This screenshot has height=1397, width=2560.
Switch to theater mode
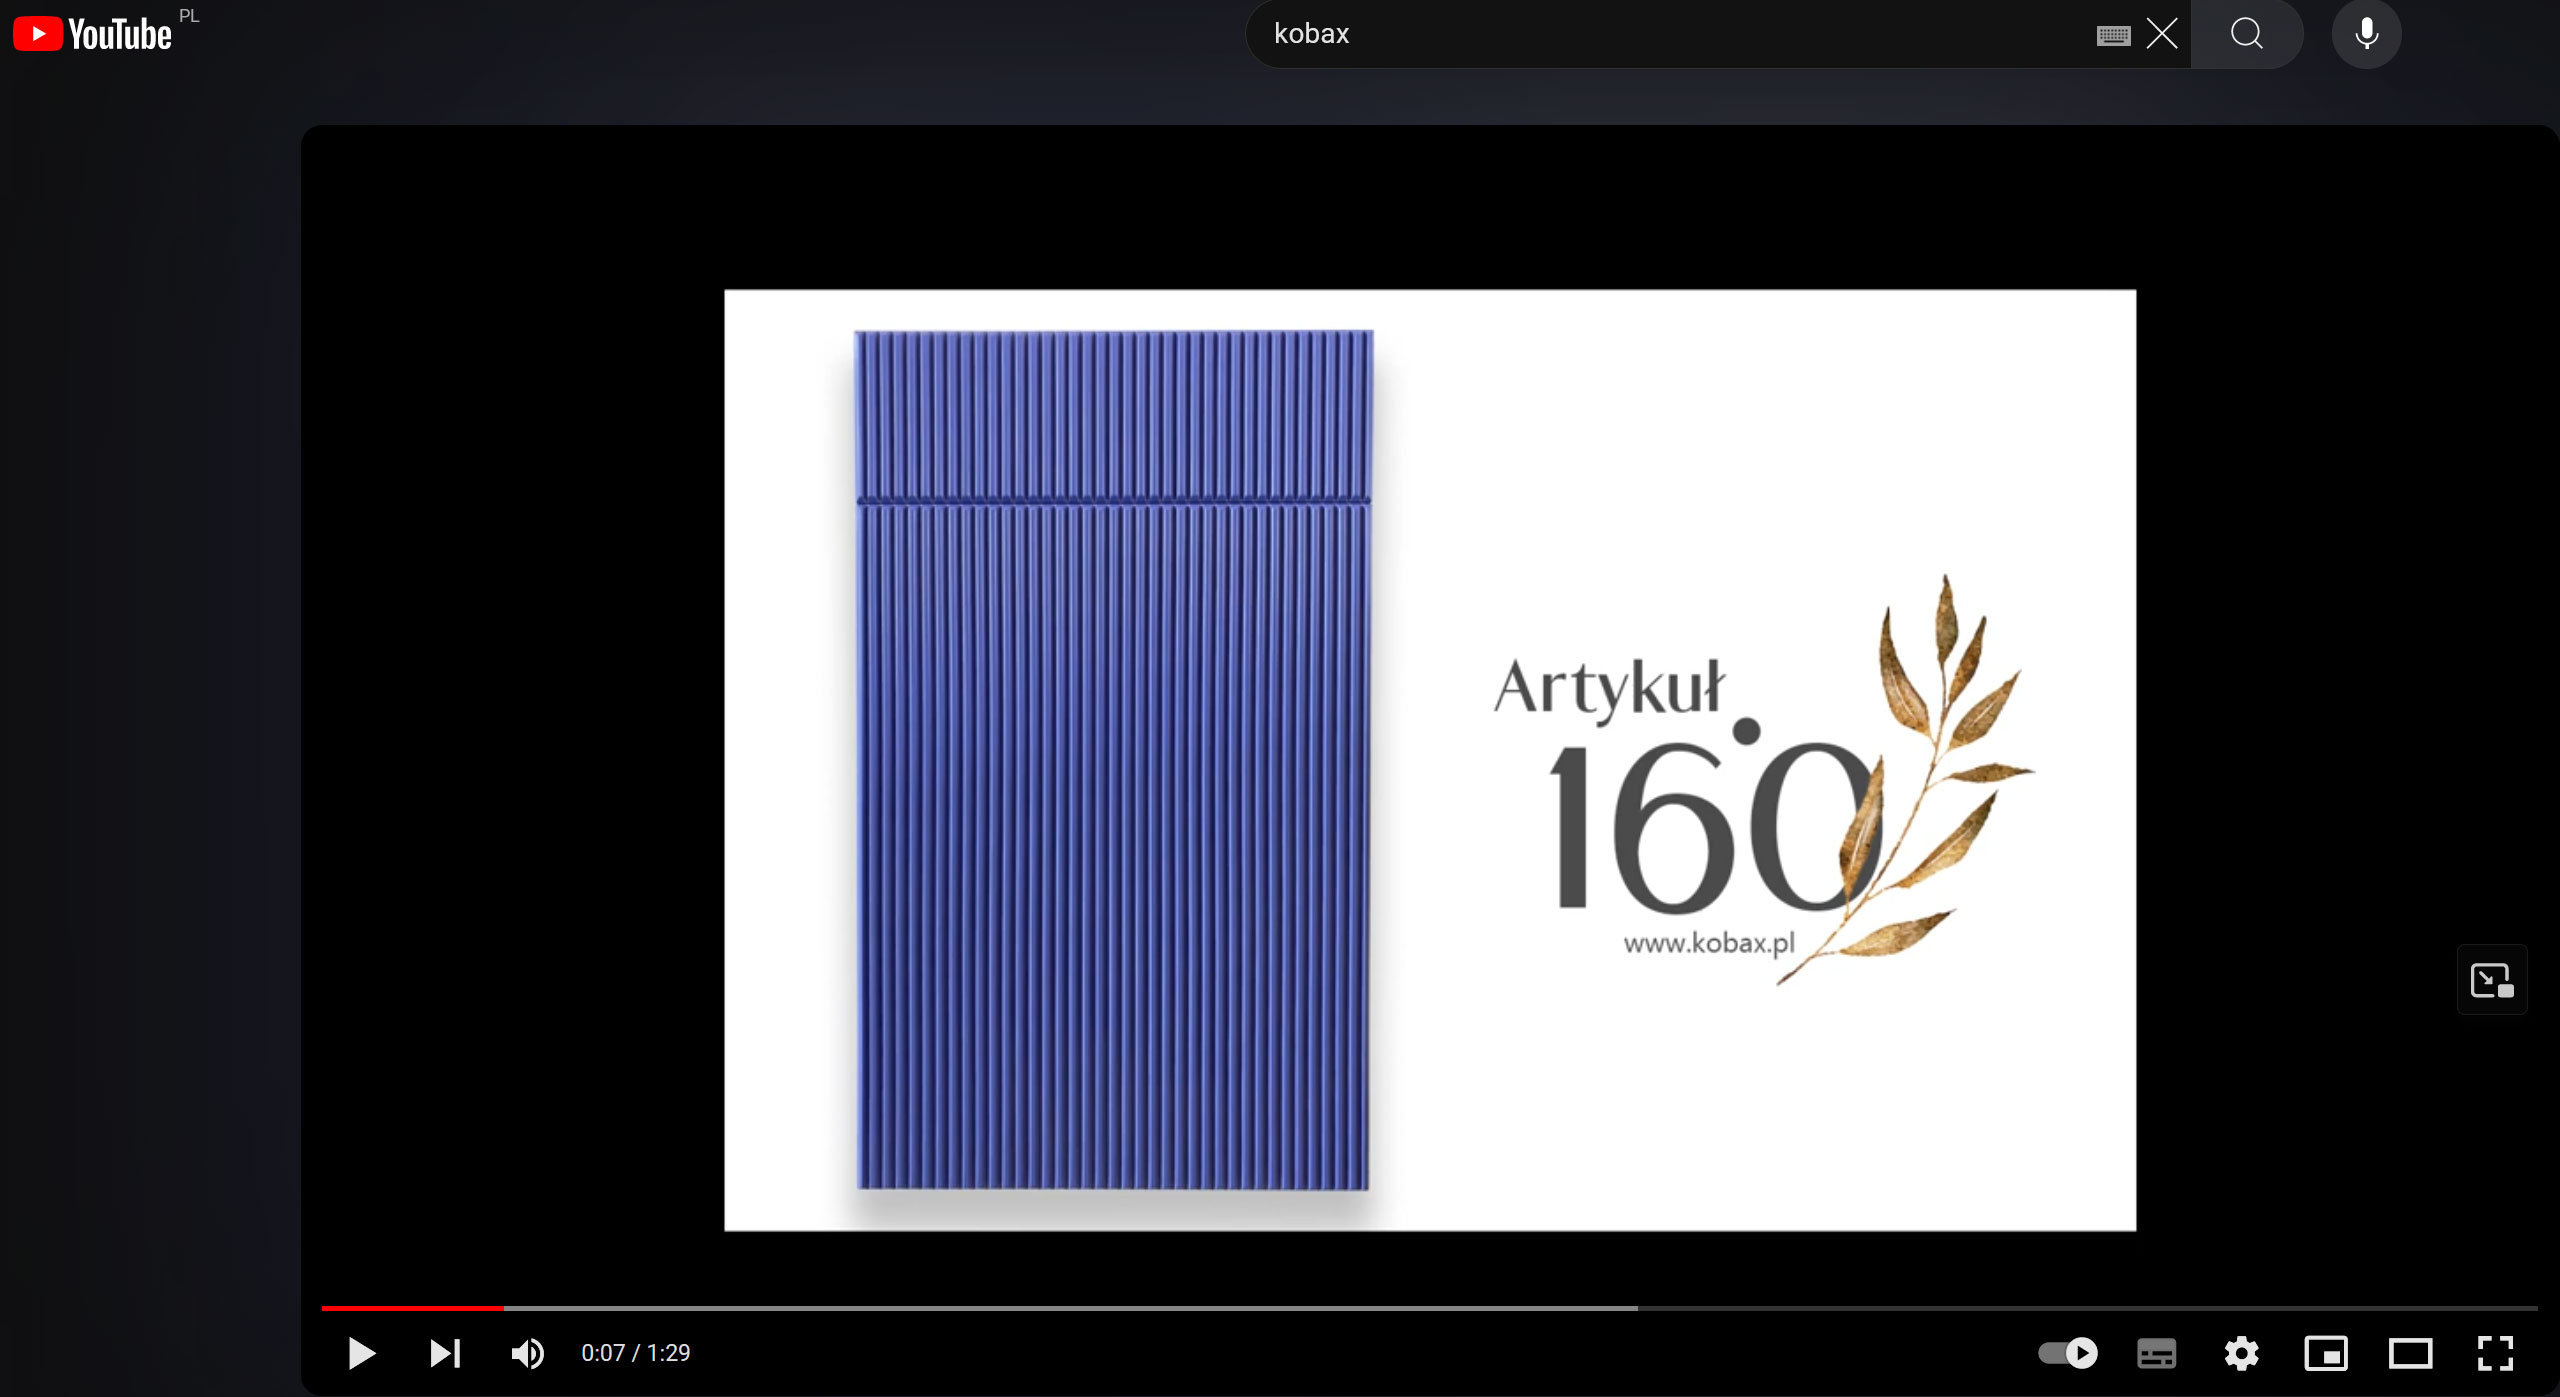coord(2411,1353)
